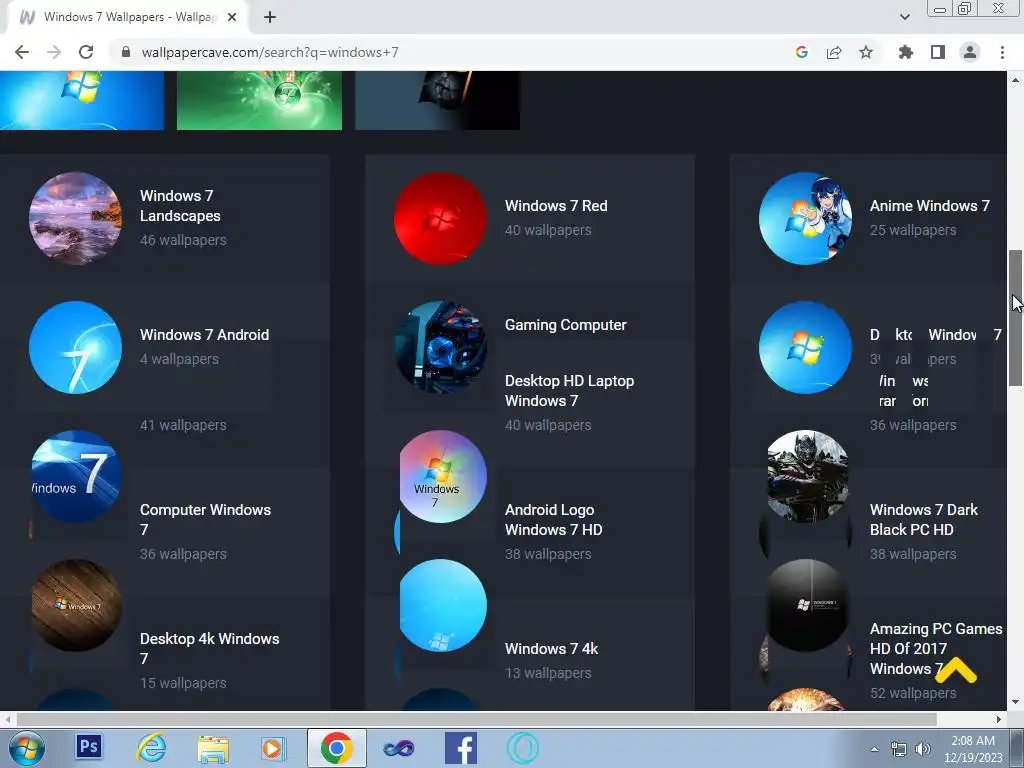Open Amazing PC Games HD Of 2017 collection
The height and width of the screenshot is (768, 1024).
click(936, 648)
